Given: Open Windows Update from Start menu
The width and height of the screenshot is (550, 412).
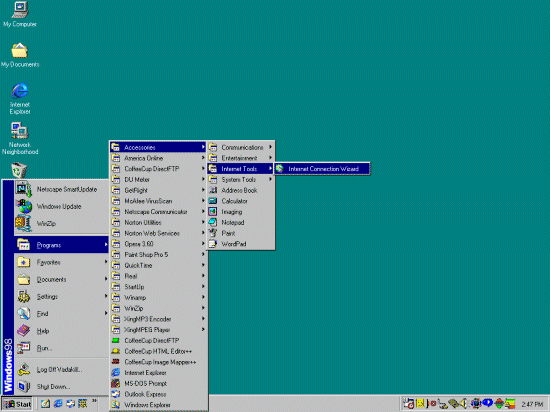Looking at the screenshot, I should point(62,207).
